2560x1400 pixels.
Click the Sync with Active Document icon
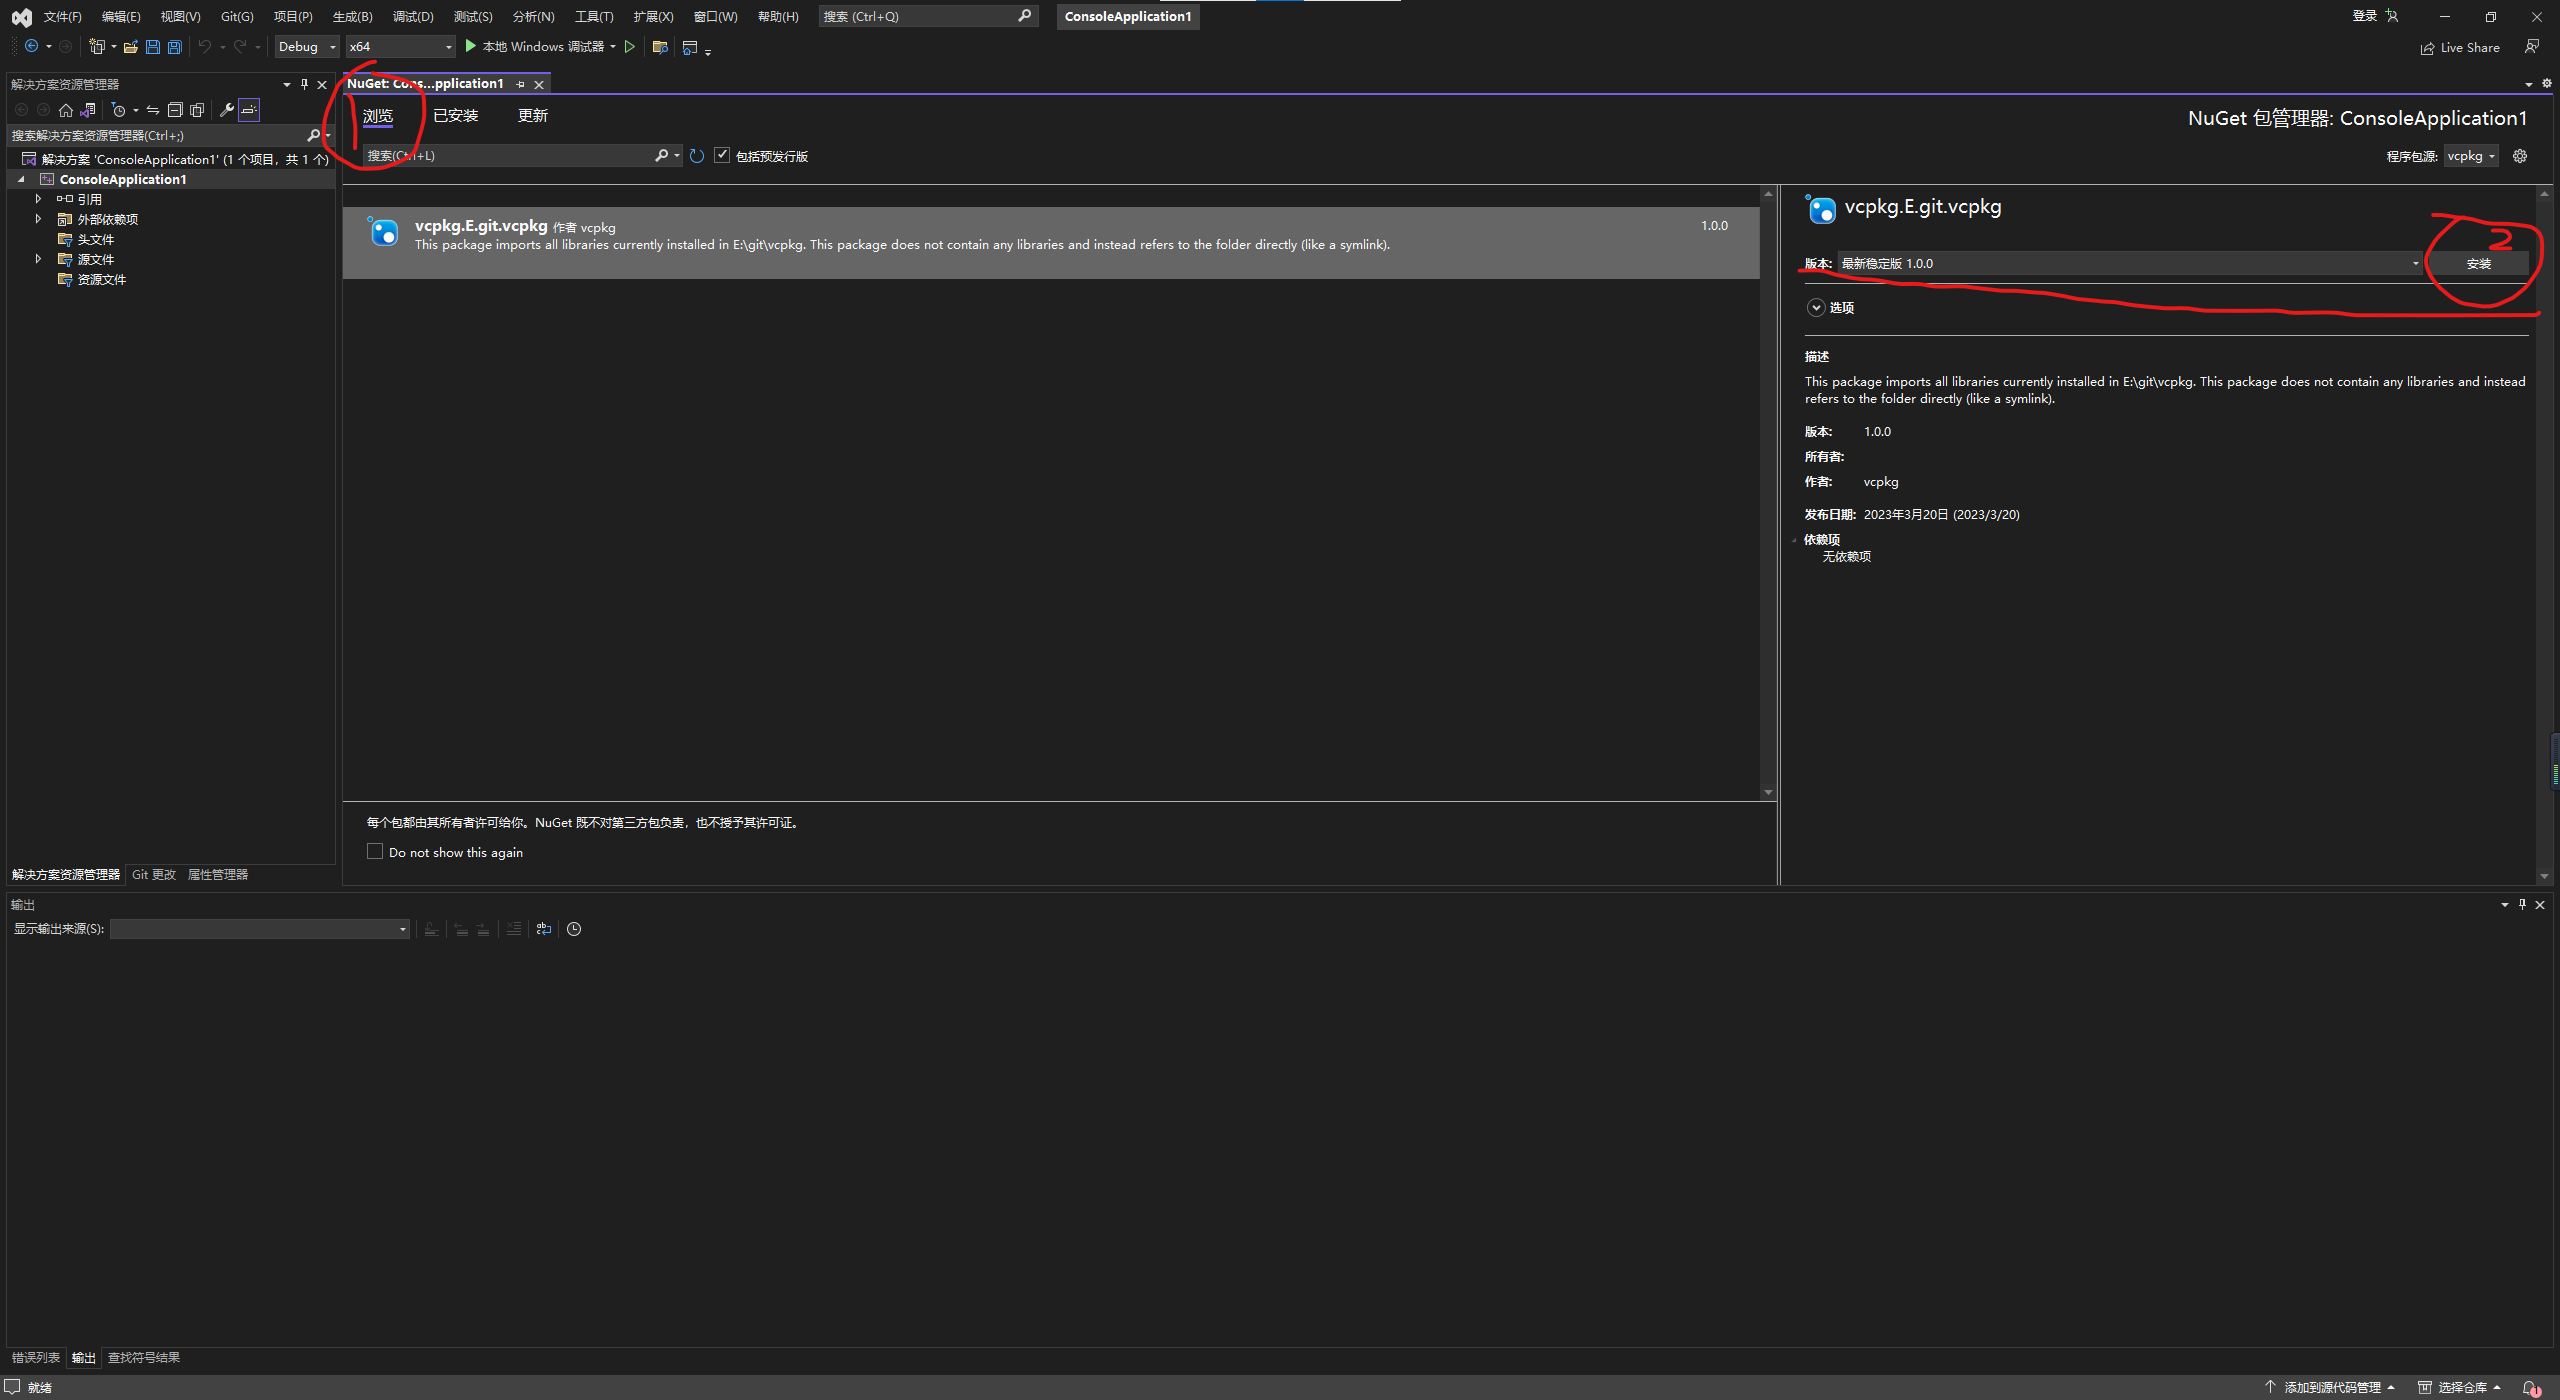point(152,110)
